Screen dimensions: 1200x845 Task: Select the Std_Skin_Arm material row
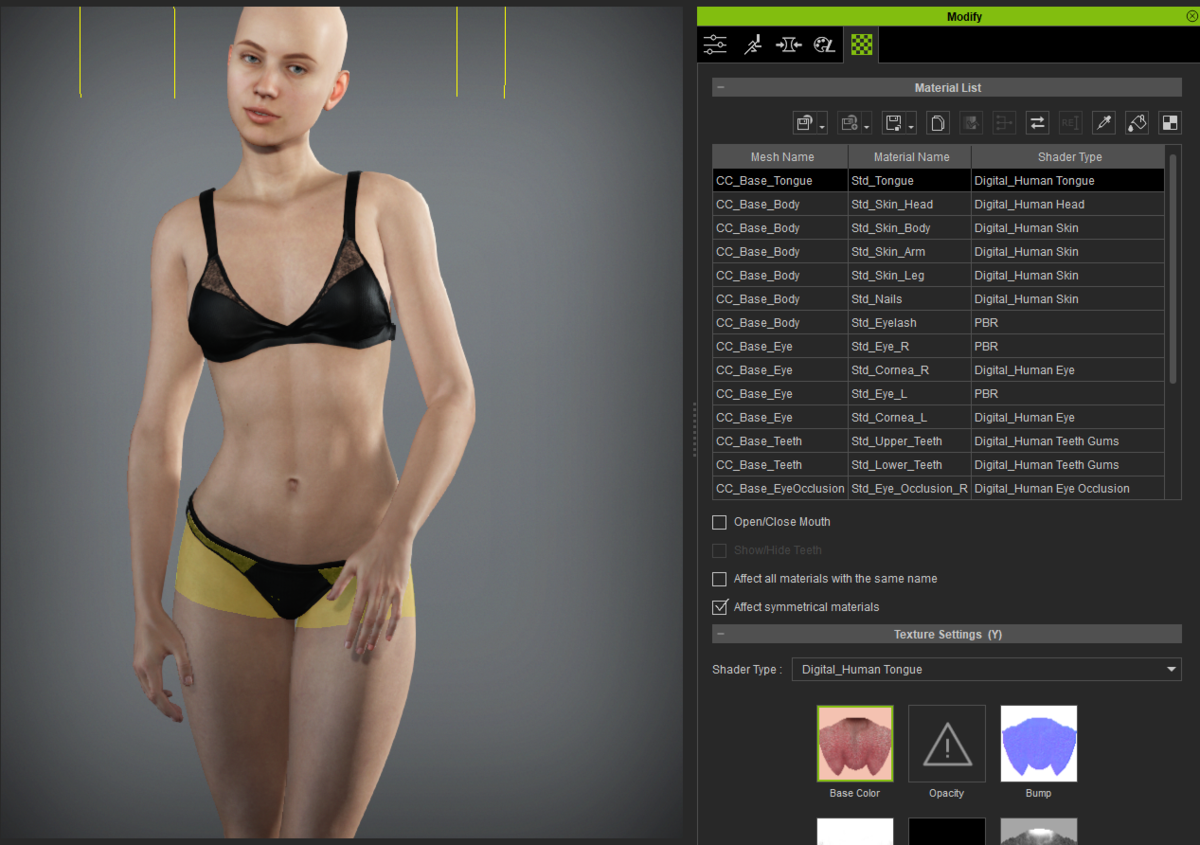(938, 252)
